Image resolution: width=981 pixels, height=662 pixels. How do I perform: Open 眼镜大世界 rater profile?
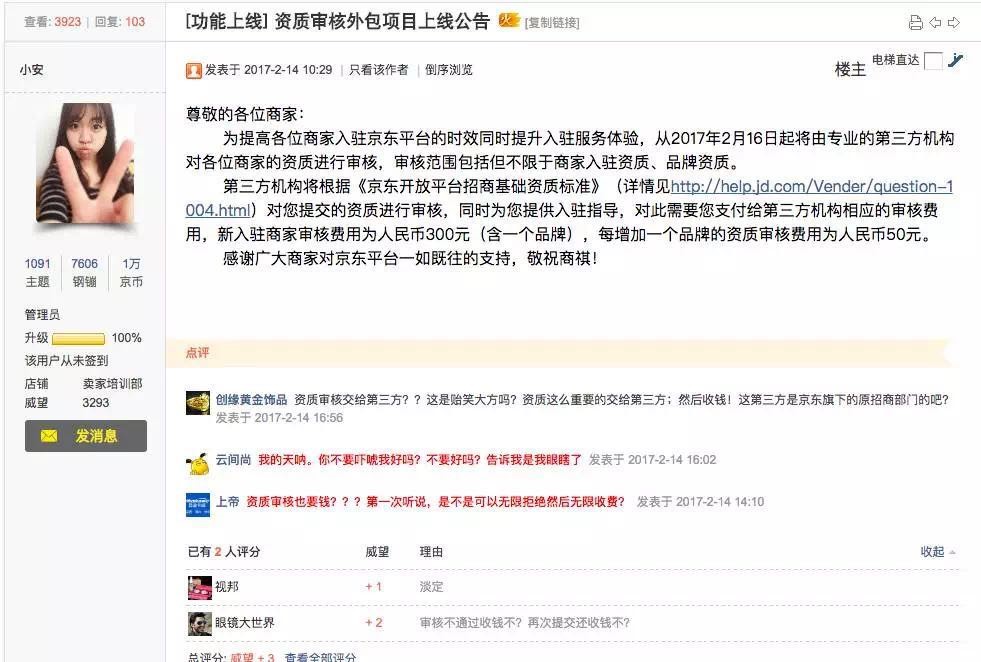tap(245, 623)
